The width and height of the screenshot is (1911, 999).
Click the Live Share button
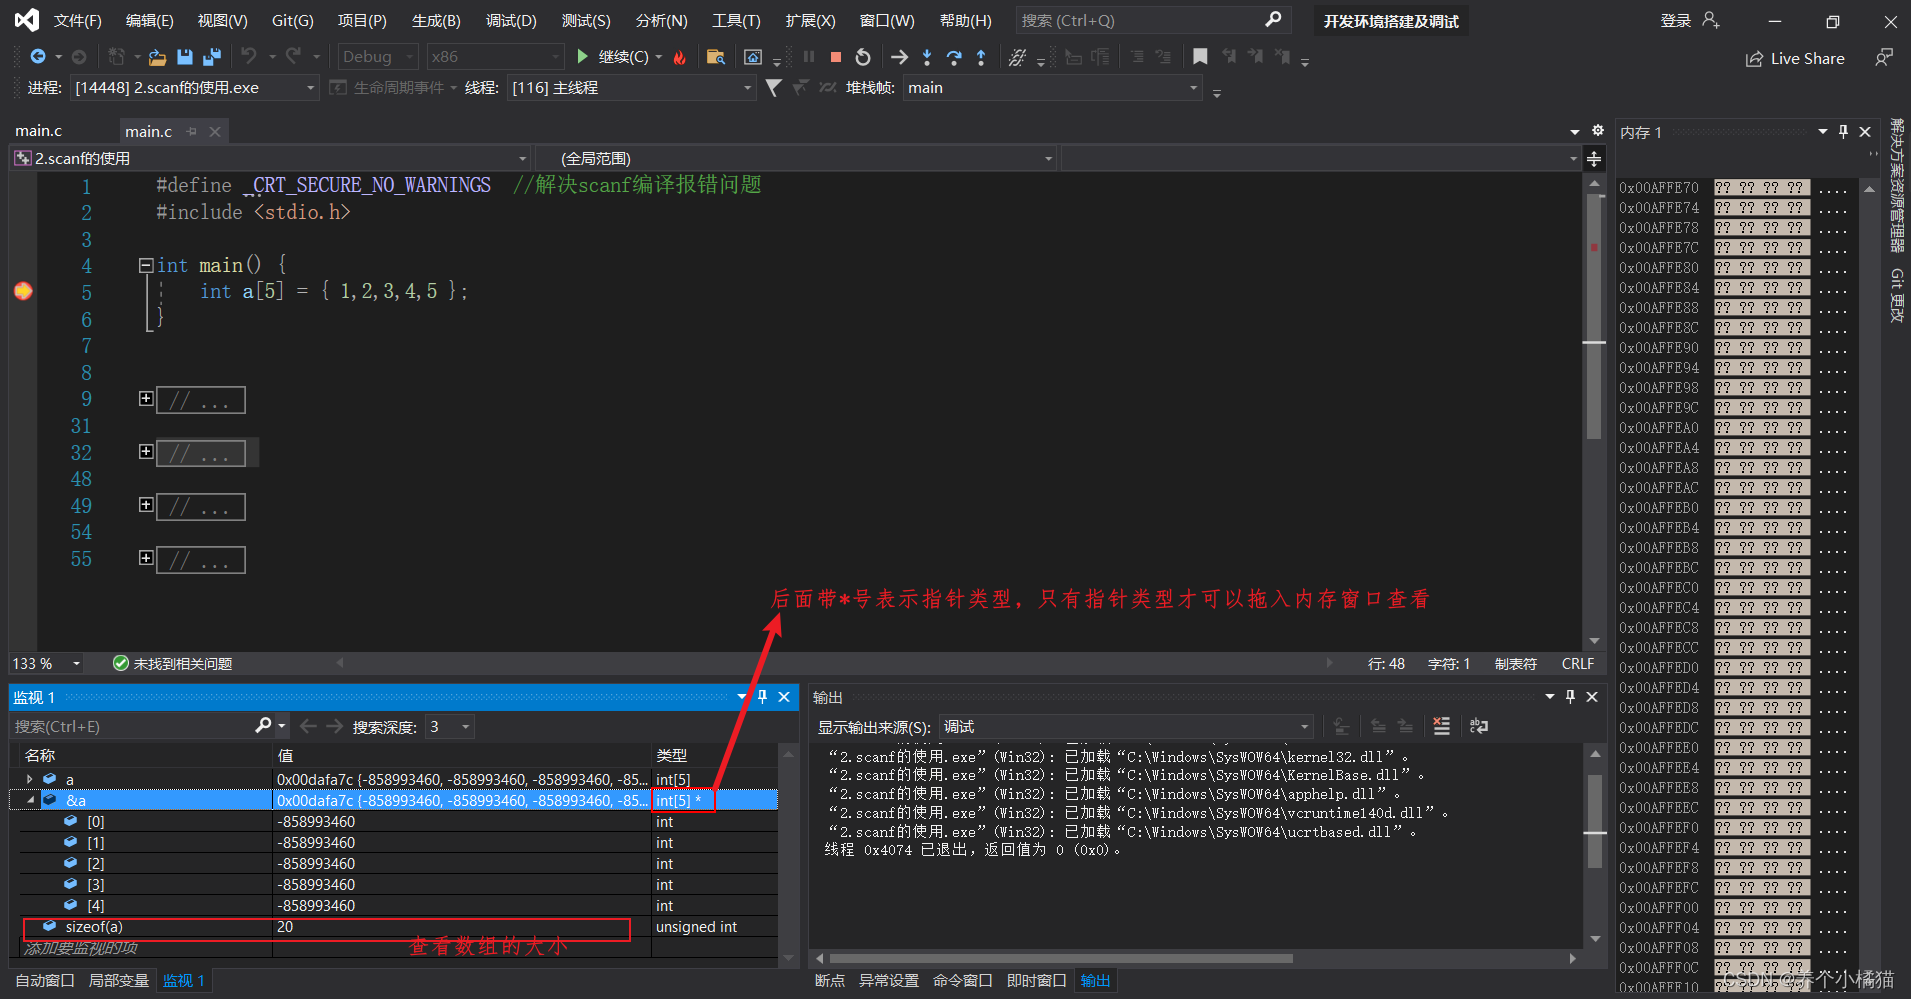point(1795,59)
